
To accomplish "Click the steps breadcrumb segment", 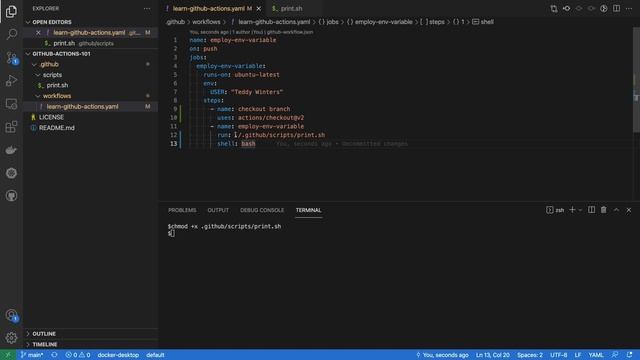I will [433, 22].
